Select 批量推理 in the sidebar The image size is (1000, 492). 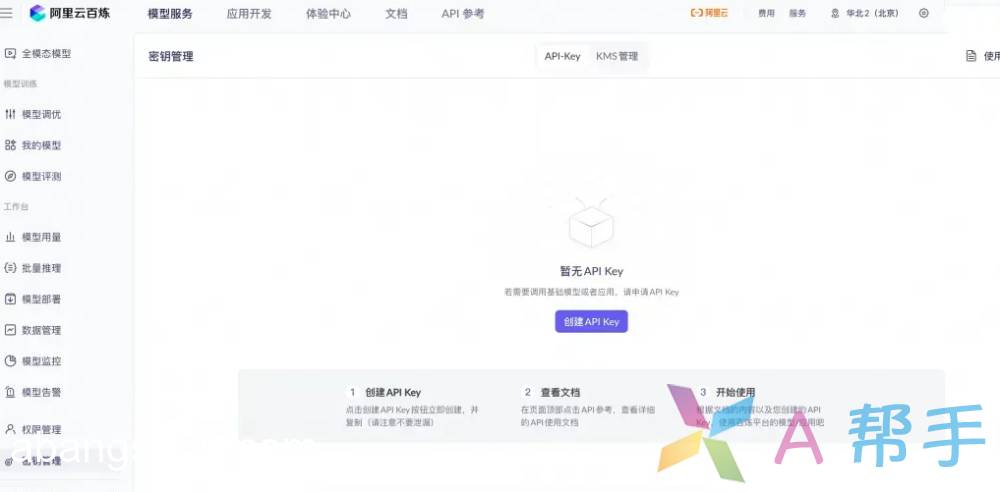pos(40,268)
